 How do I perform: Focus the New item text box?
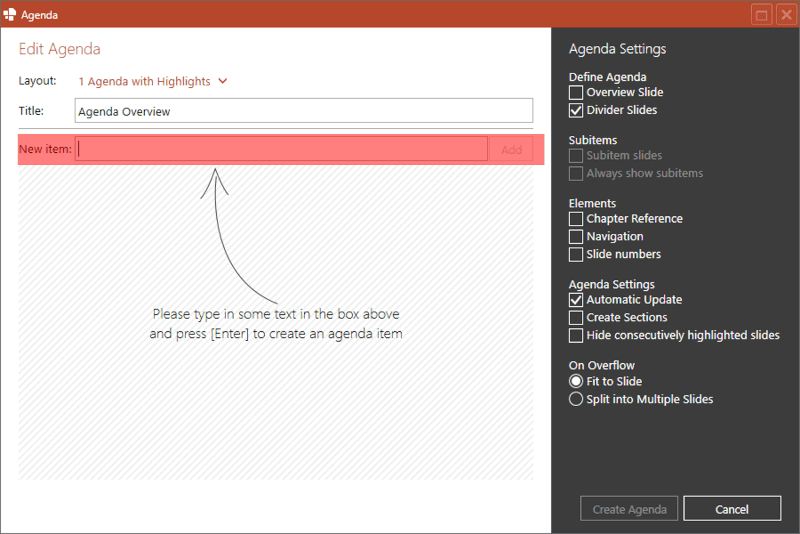click(282, 149)
